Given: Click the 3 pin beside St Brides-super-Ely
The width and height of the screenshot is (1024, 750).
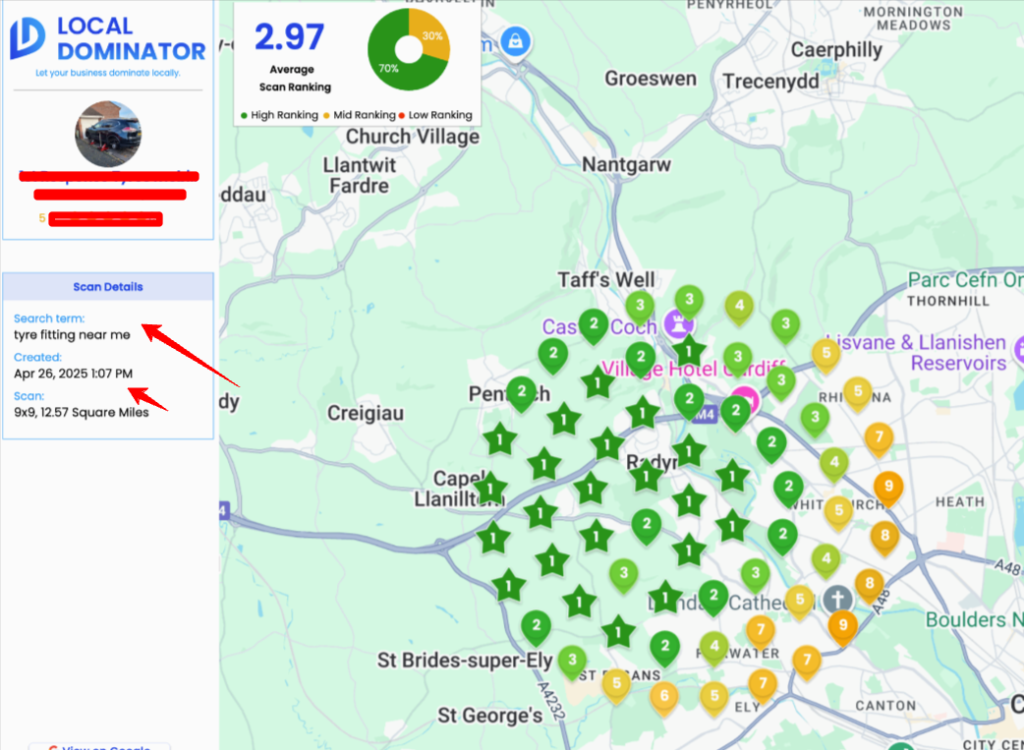Looking at the screenshot, I should pyautogui.click(x=573, y=660).
